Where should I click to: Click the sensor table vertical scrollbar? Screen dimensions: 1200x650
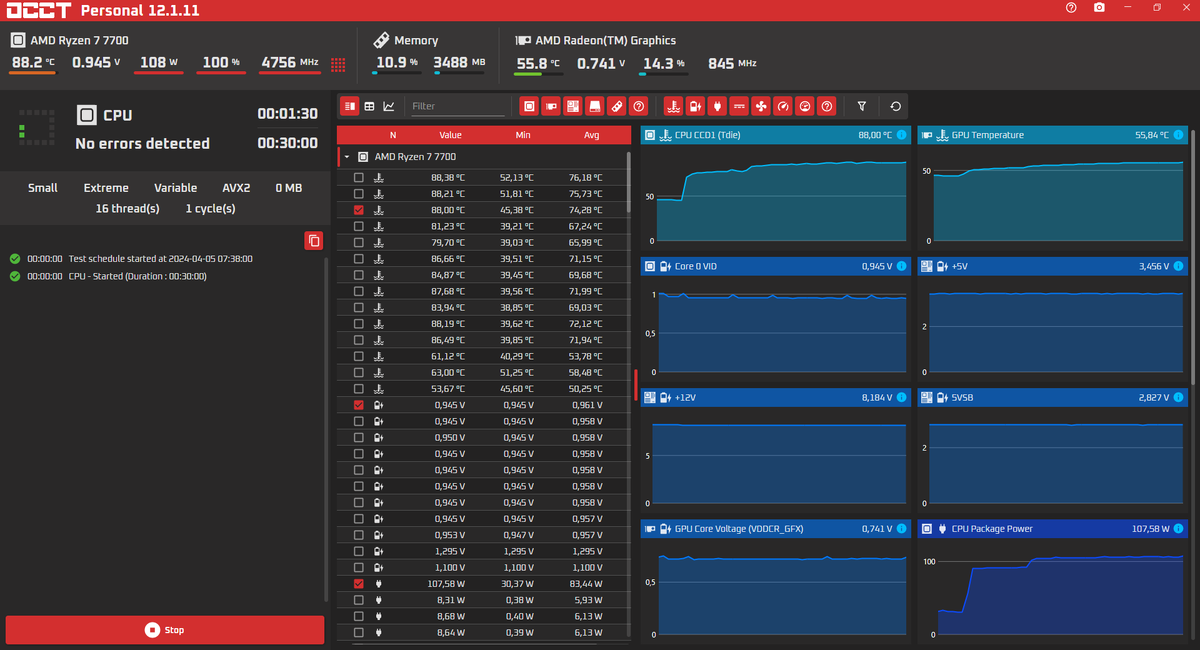629,182
